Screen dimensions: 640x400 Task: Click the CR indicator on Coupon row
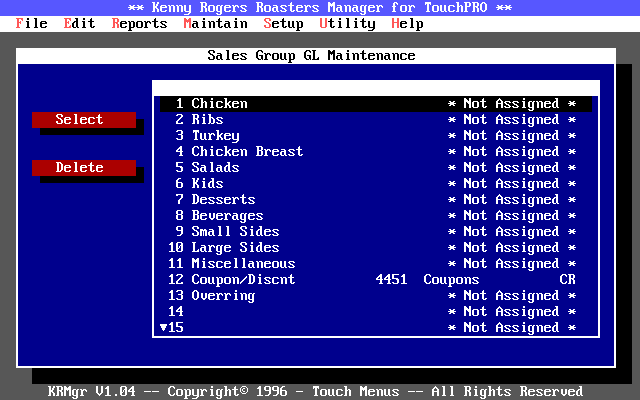click(x=567, y=280)
